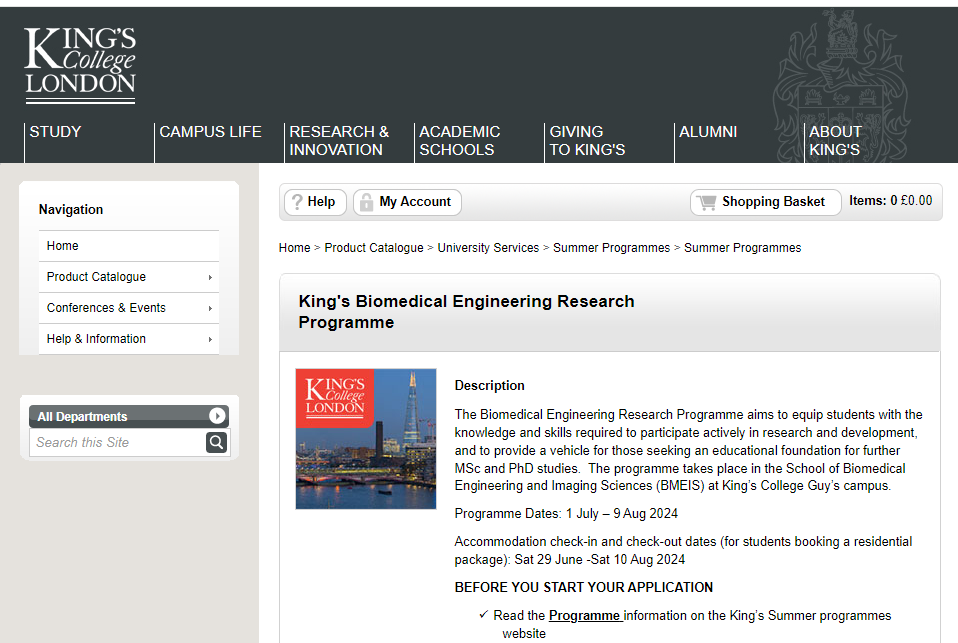
Task: Click the padlock My Account icon
Action: pos(366,202)
